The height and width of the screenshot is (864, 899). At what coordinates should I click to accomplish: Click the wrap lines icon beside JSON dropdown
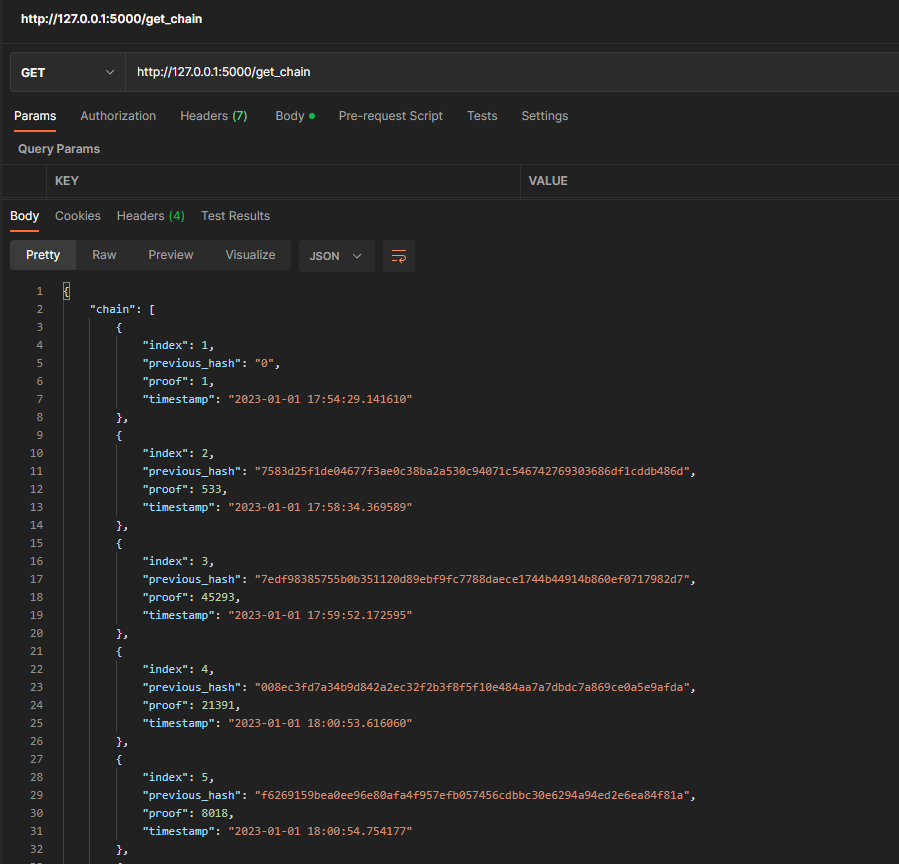click(x=398, y=256)
